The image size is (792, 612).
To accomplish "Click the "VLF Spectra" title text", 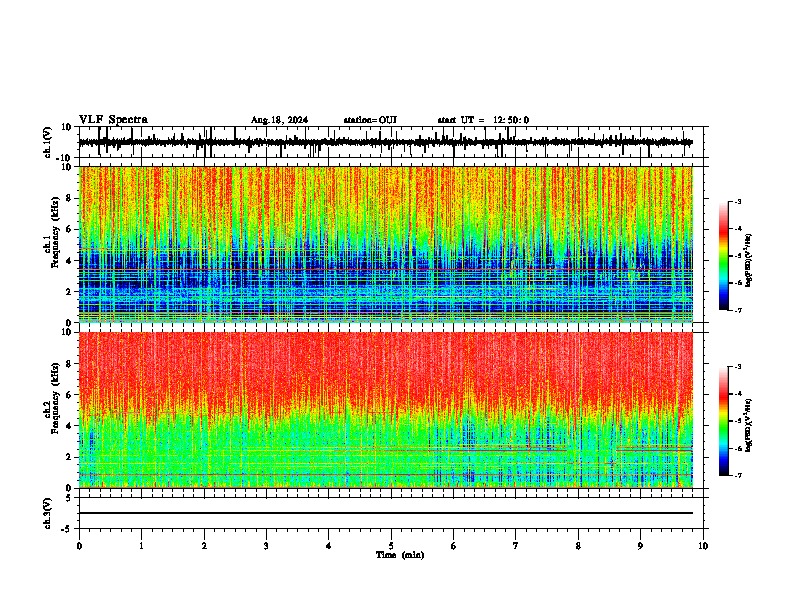I will click(x=113, y=120).
